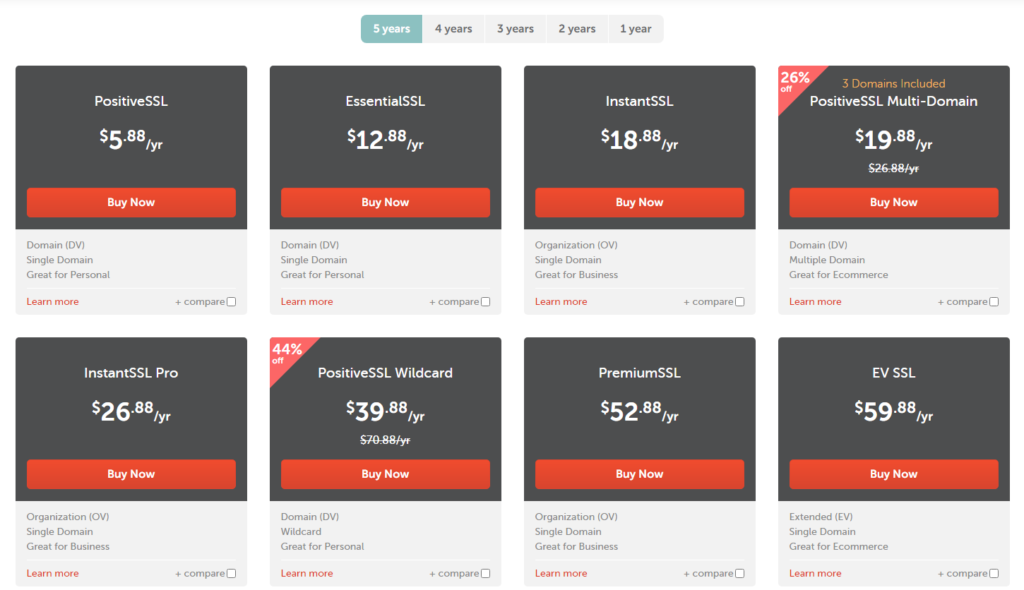The image size is (1024, 590).
Task: Follow EssentialSSL Learn more link
Action: tap(306, 302)
